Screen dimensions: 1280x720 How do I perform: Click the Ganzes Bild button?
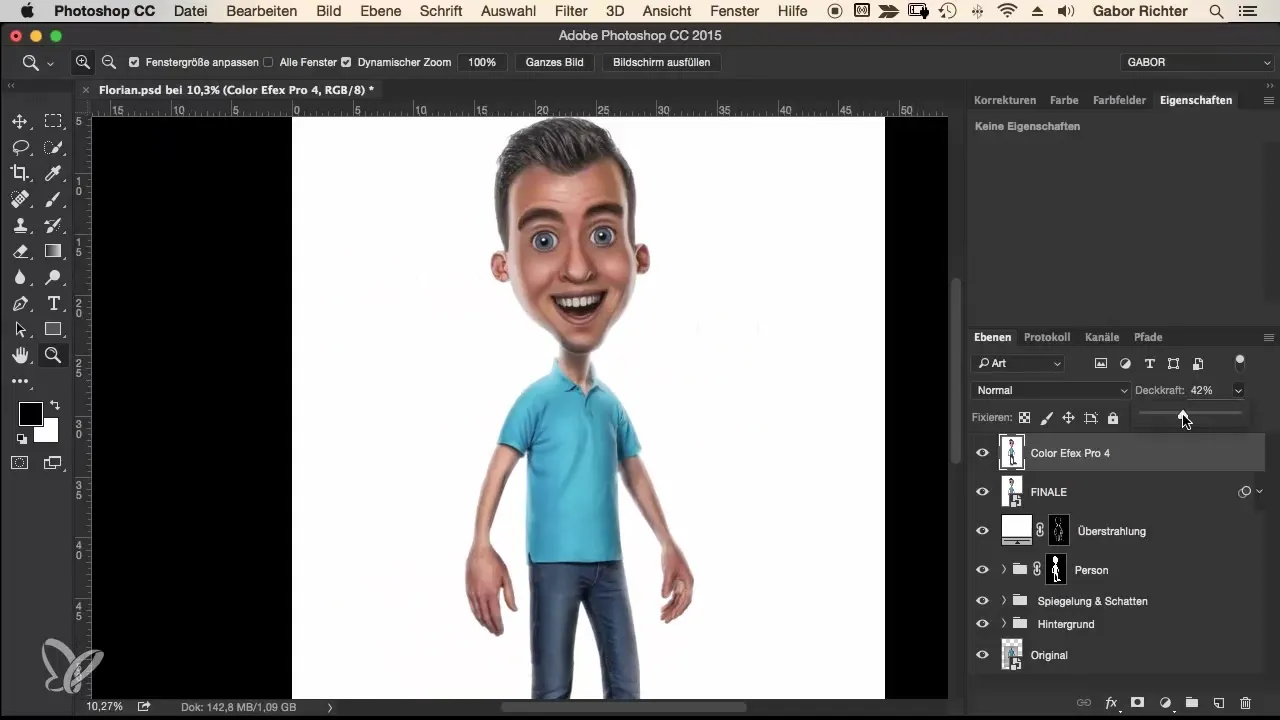pos(555,62)
